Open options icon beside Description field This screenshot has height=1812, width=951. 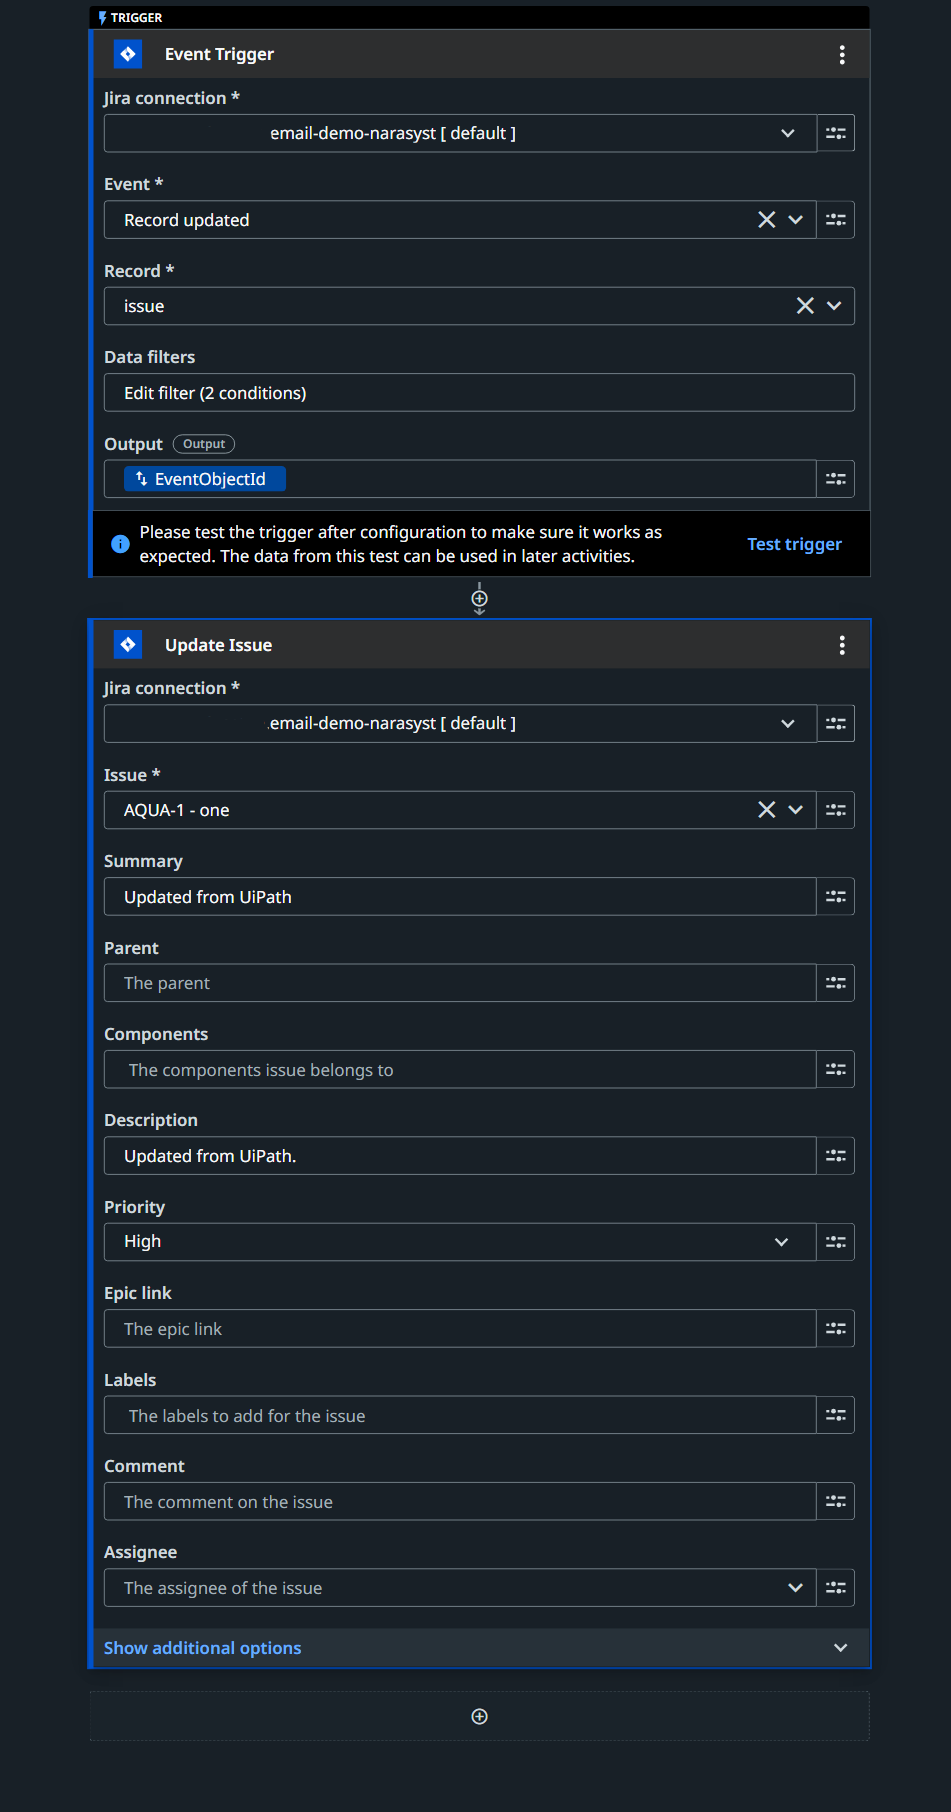point(836,1156)
